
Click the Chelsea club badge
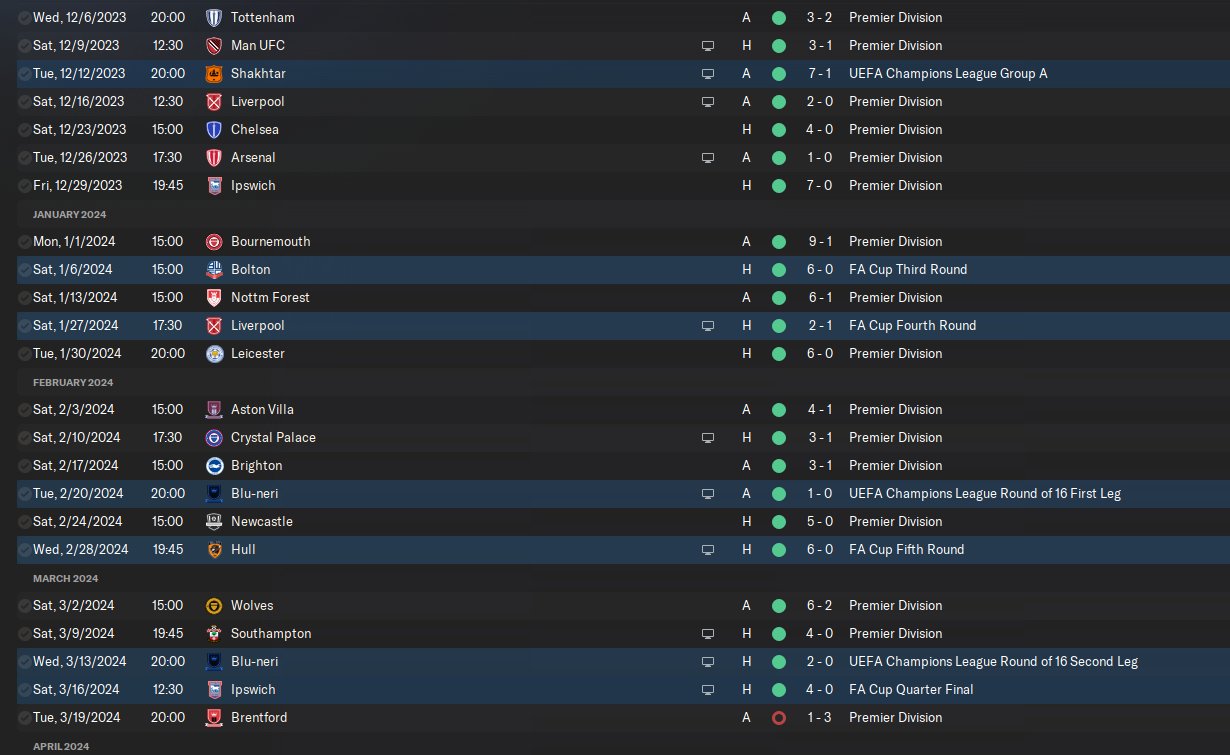point(213,129)
